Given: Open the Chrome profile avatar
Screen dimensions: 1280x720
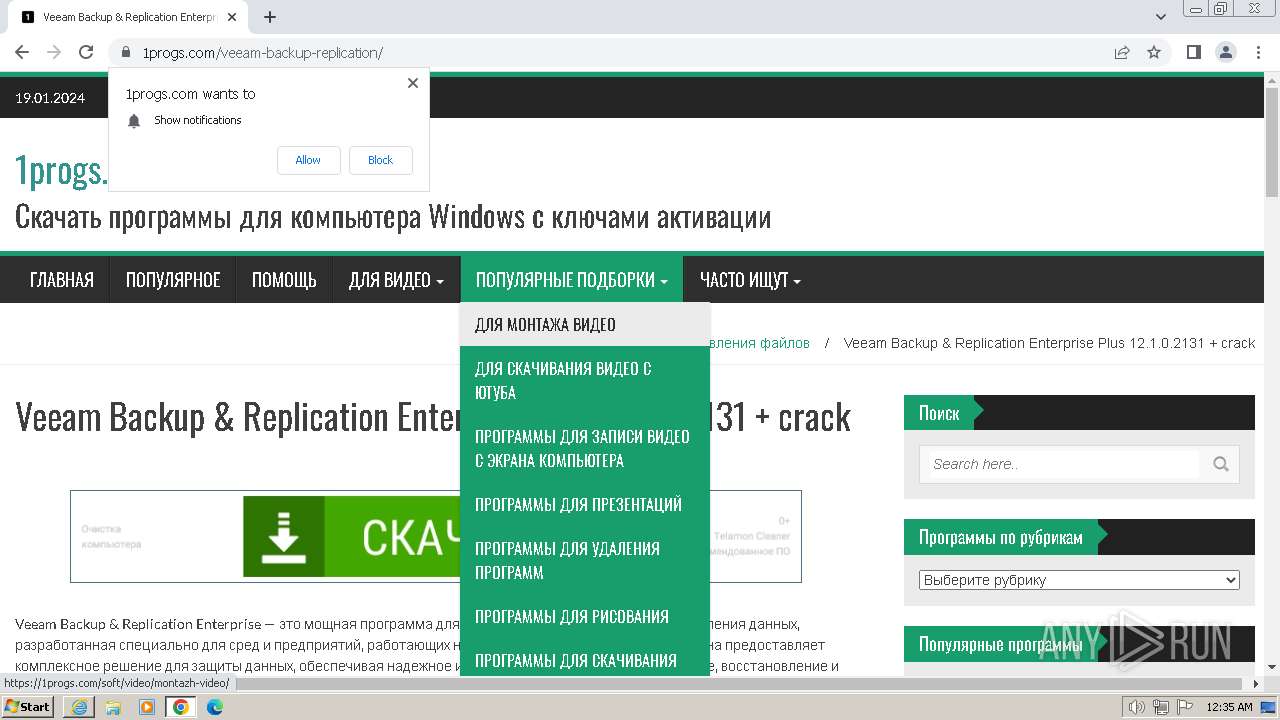Looking at the screenshot, I should point(1225,52).
